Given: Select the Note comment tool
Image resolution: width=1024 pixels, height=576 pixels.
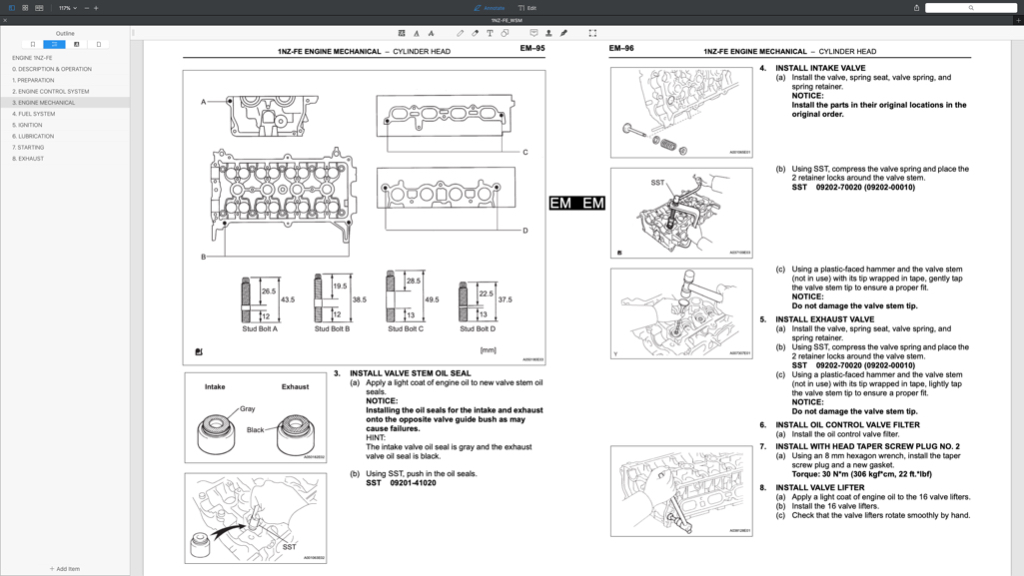Looking at the screenshot, I should pos(534,31).
